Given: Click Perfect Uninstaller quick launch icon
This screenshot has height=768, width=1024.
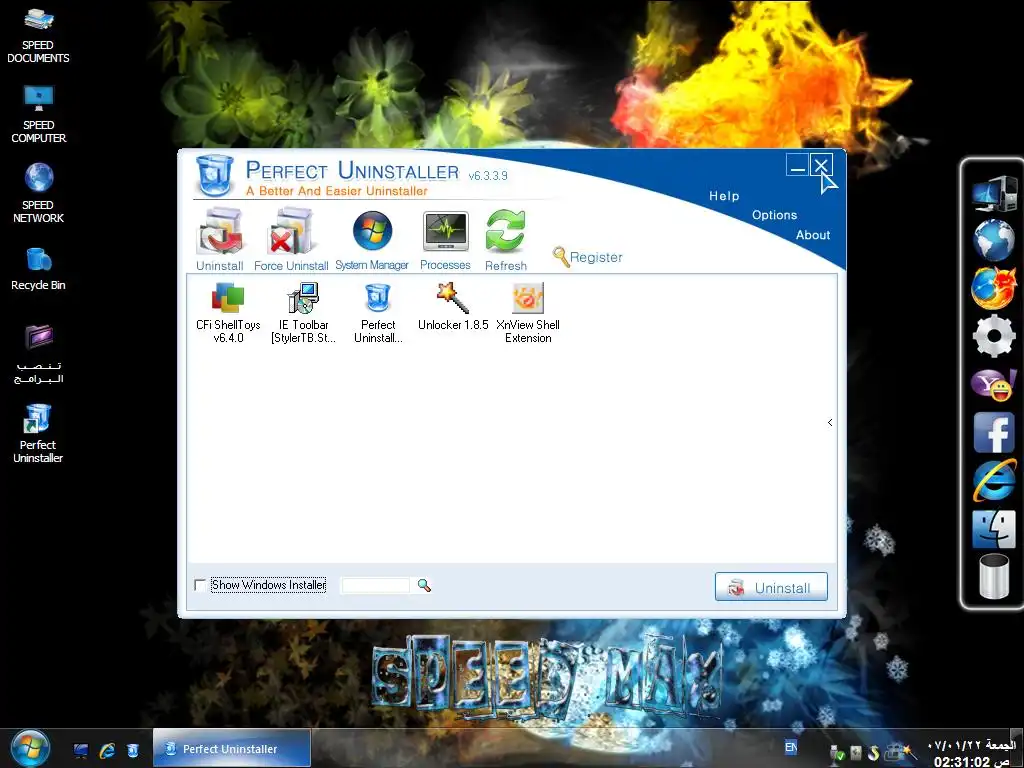Looking at the screenshot, I should coord(133,750).
